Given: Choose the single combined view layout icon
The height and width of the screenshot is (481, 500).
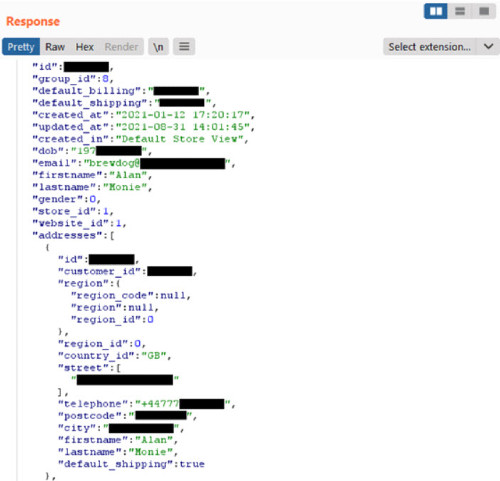Looking at the screenshot, I should [484, 11].
